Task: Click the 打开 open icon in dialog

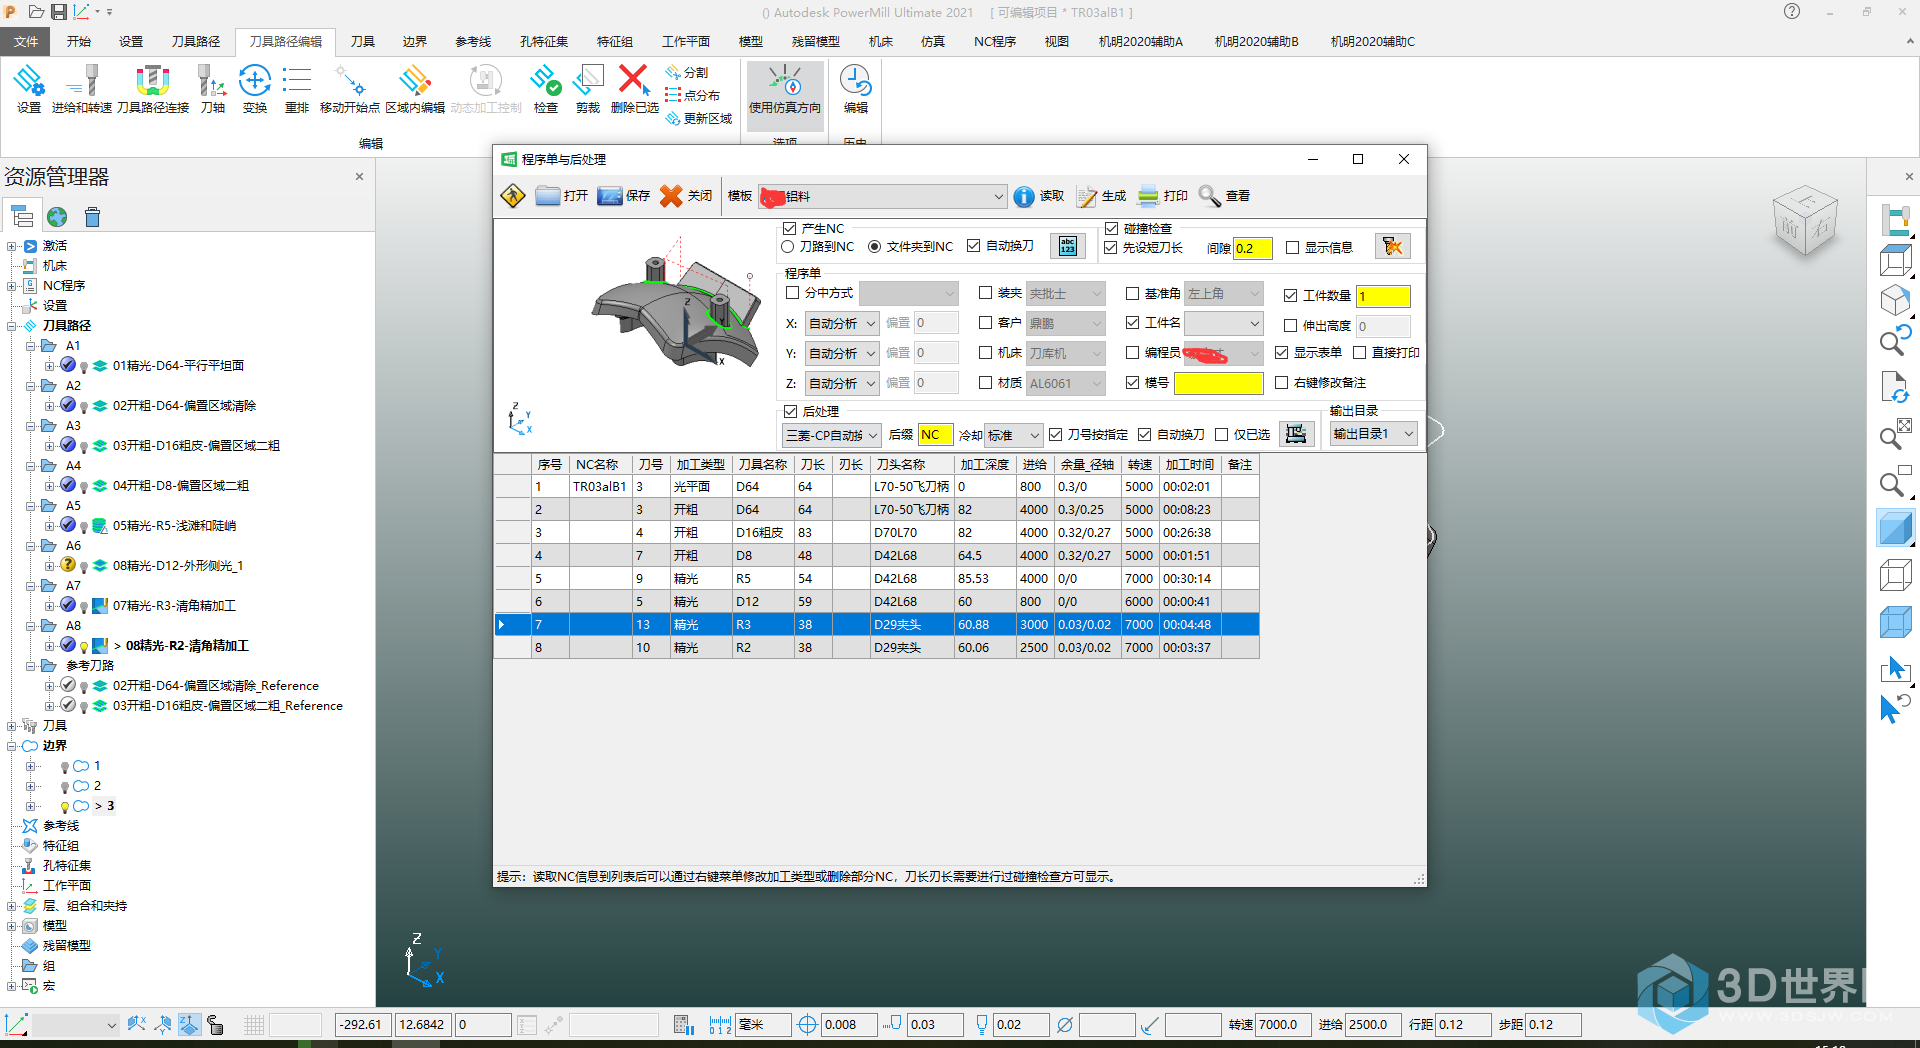Action: pyautogui.click(x=562, y=196)
